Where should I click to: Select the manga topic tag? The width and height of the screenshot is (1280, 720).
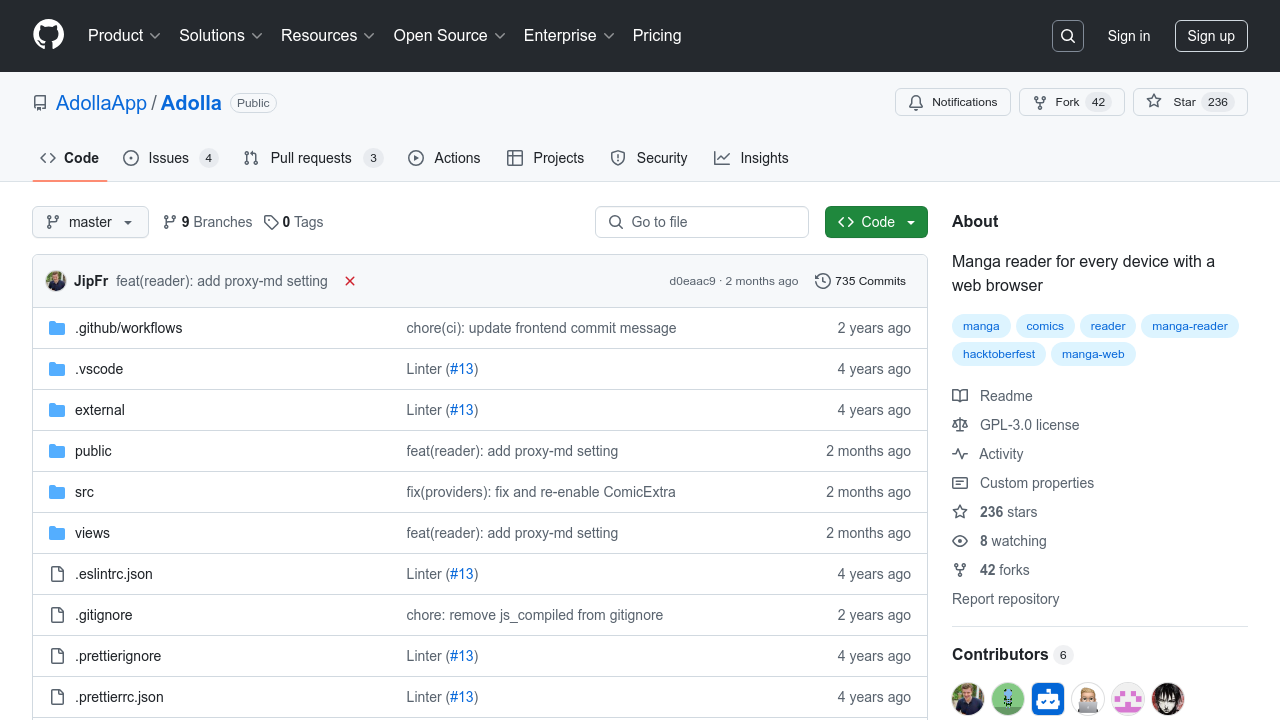(981, 326)
